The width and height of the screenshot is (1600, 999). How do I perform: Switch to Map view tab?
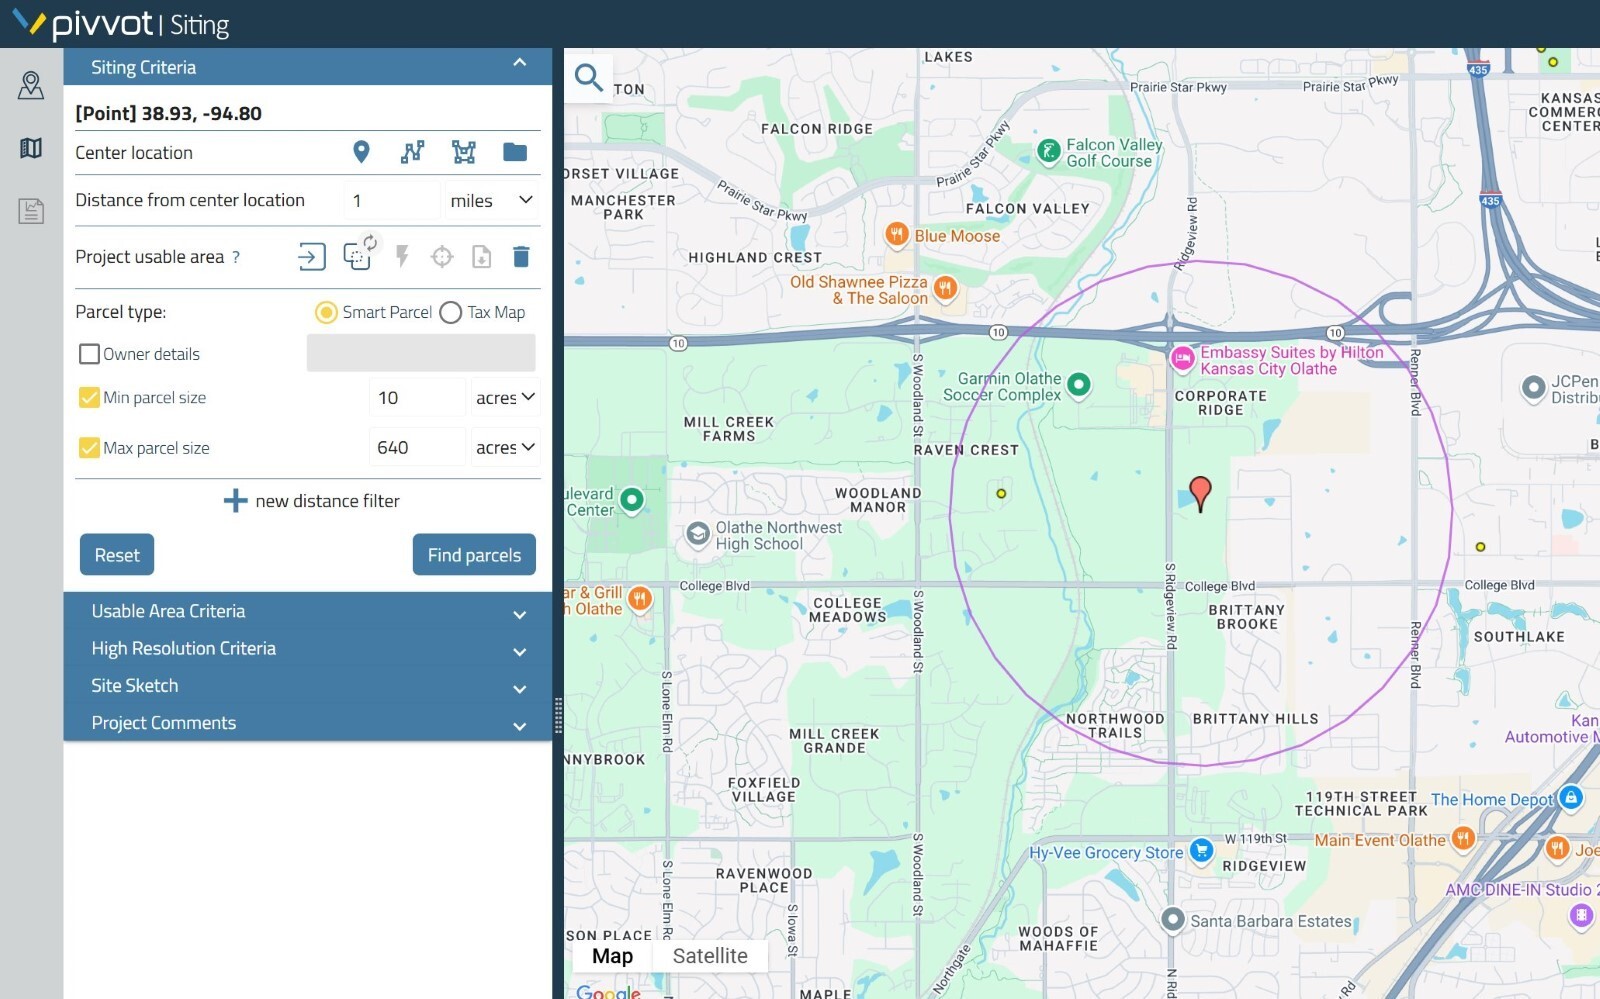click(612, 956)
